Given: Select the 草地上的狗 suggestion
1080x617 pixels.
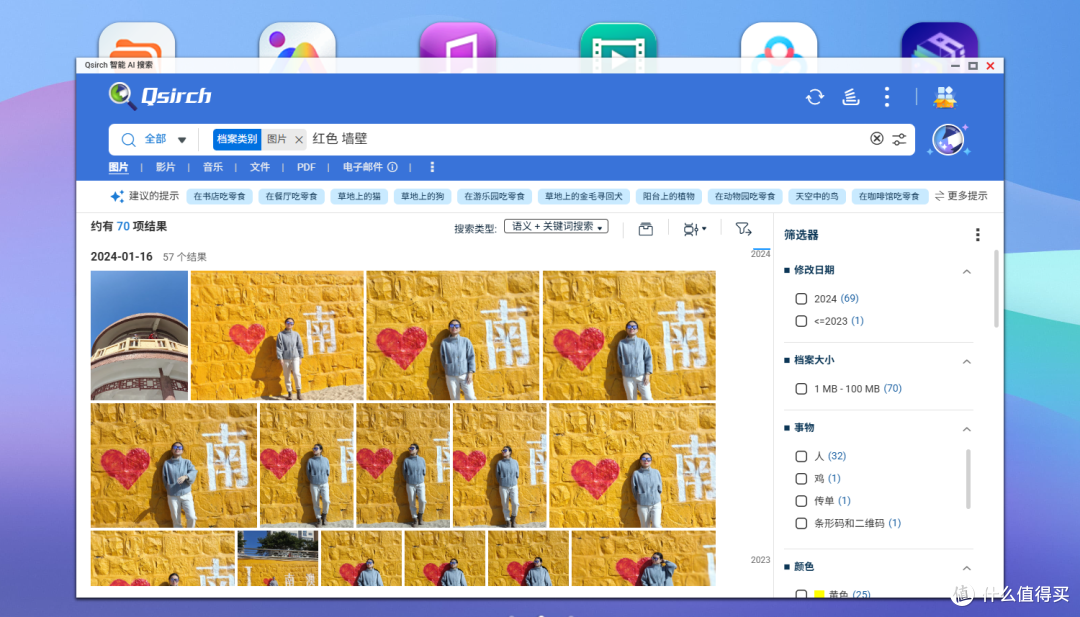Looking at the screenshot, I should 422,196.
